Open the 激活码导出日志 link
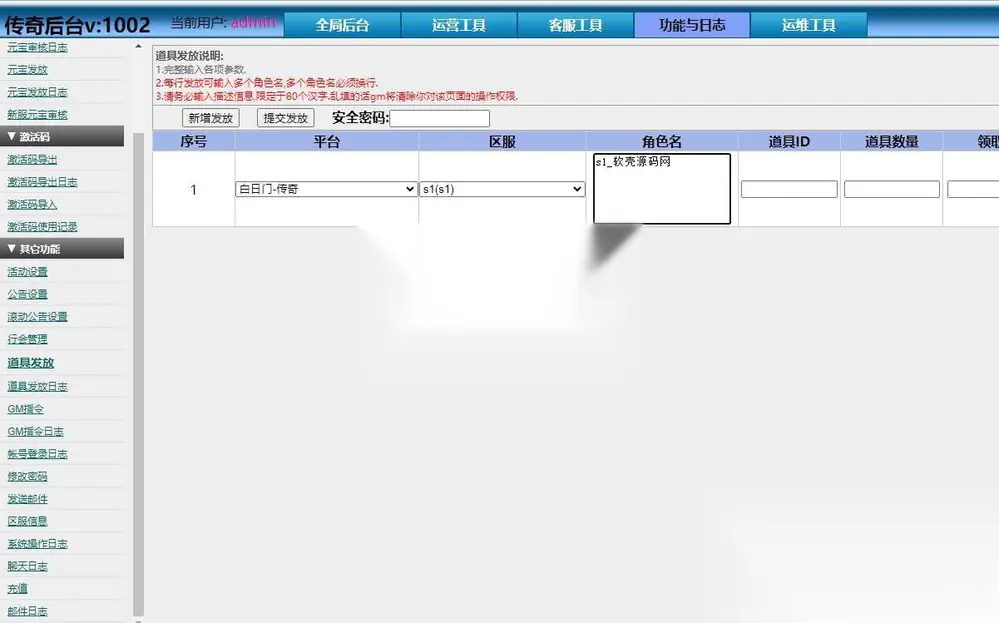The height and width of the screenshot is (623, 999). tap(42, 182)
